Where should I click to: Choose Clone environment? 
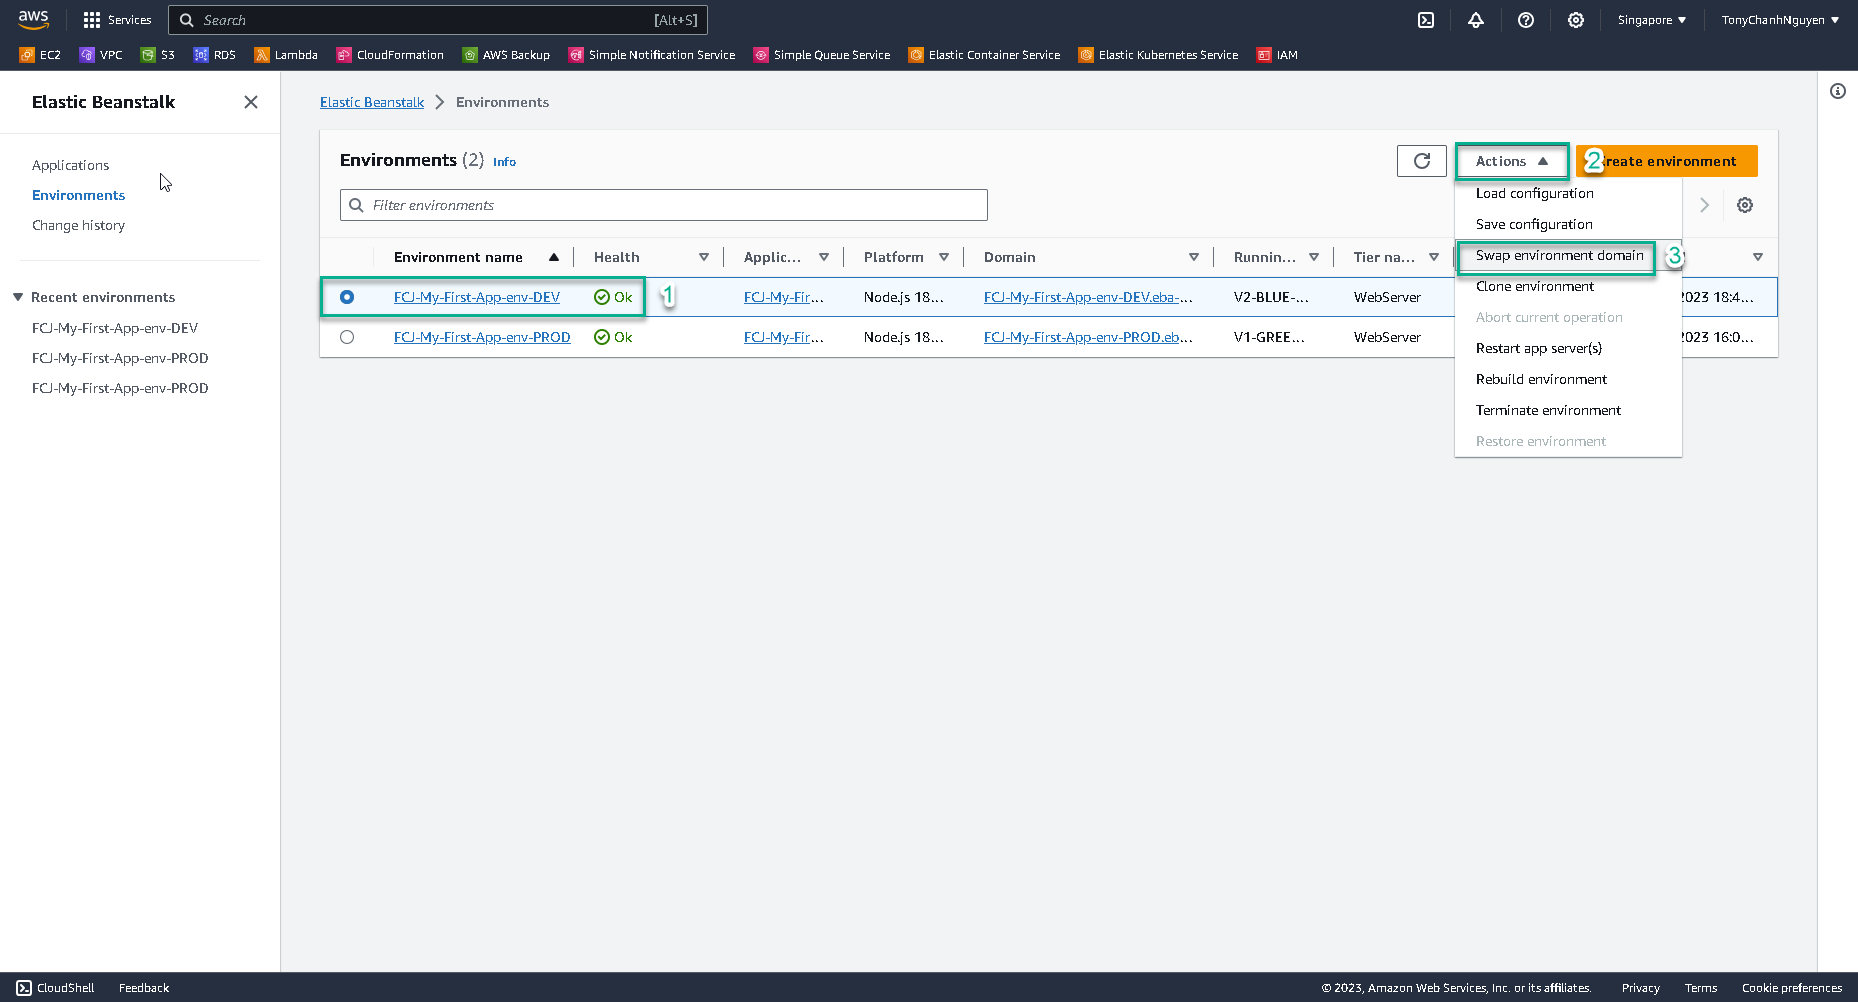(x=1535, y=286)
